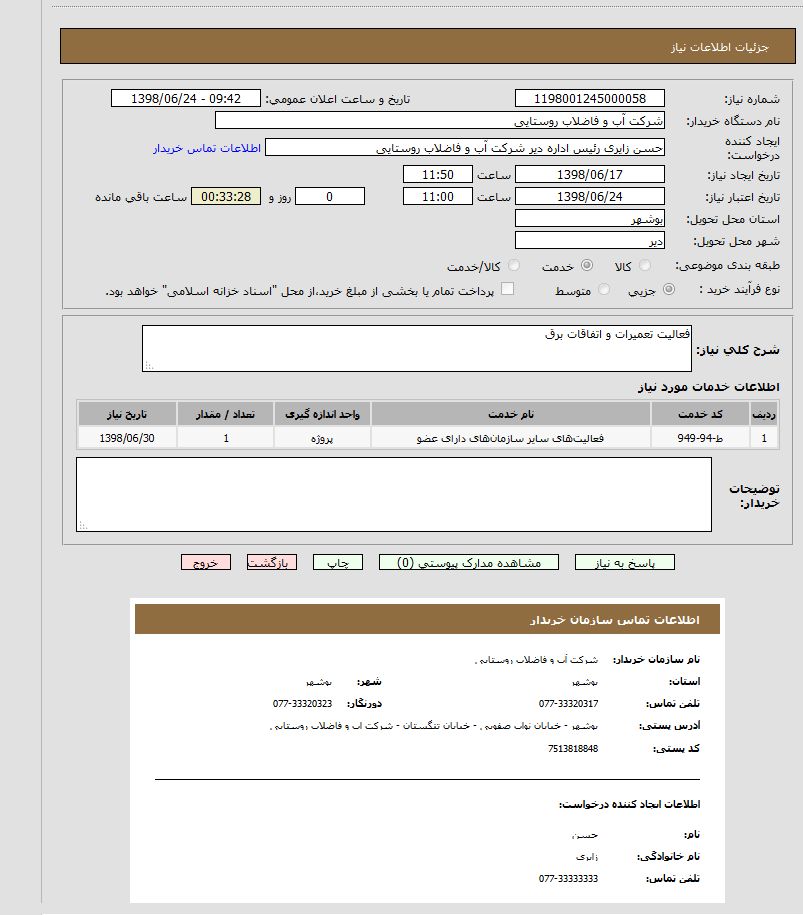This screenshot has height=915, width=803.
Task: Click the 'توضیحات خریدار' text area
Action: coord(394,494)
